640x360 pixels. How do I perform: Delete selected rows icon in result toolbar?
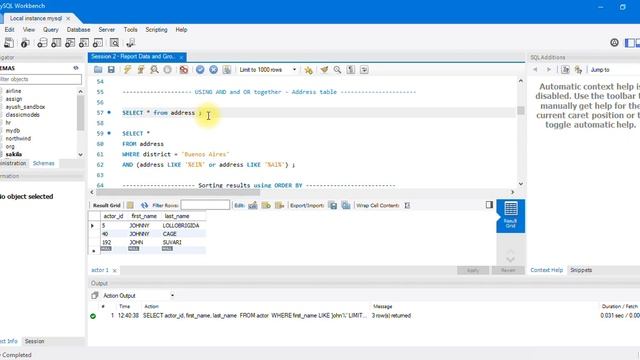(x=280, y=205)
